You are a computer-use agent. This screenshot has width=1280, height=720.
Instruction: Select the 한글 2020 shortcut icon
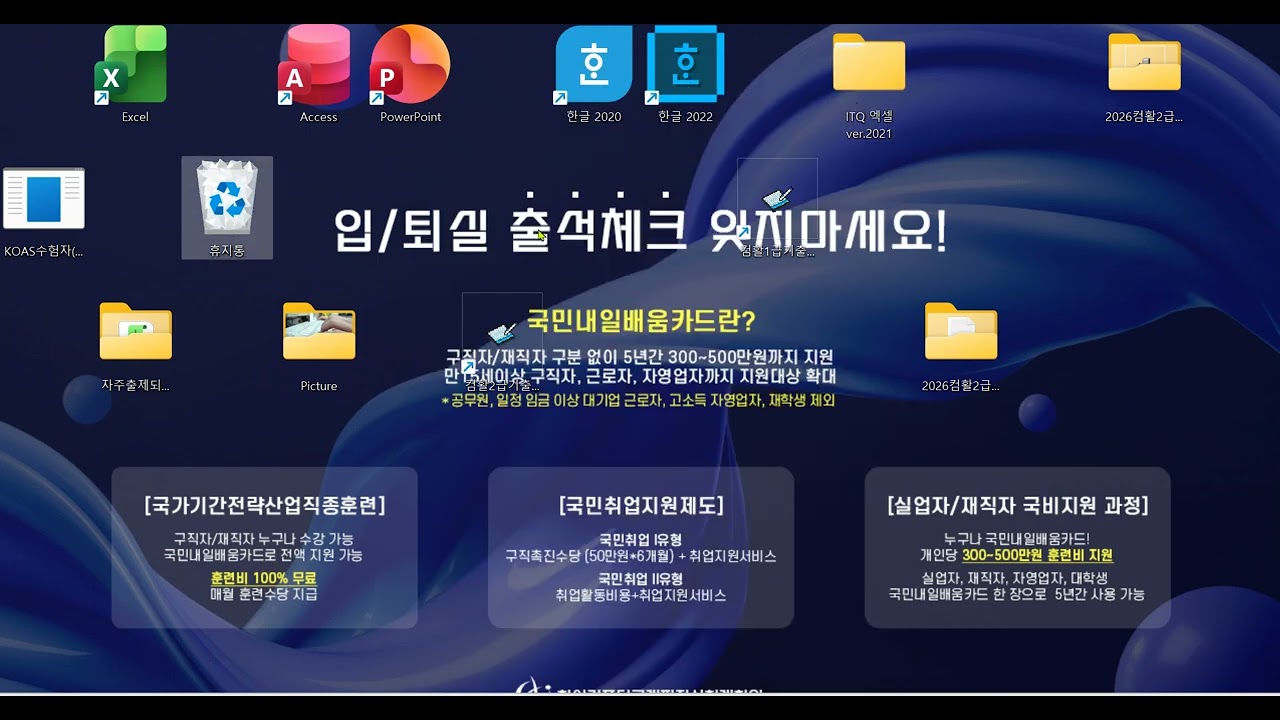pos(594,66)
